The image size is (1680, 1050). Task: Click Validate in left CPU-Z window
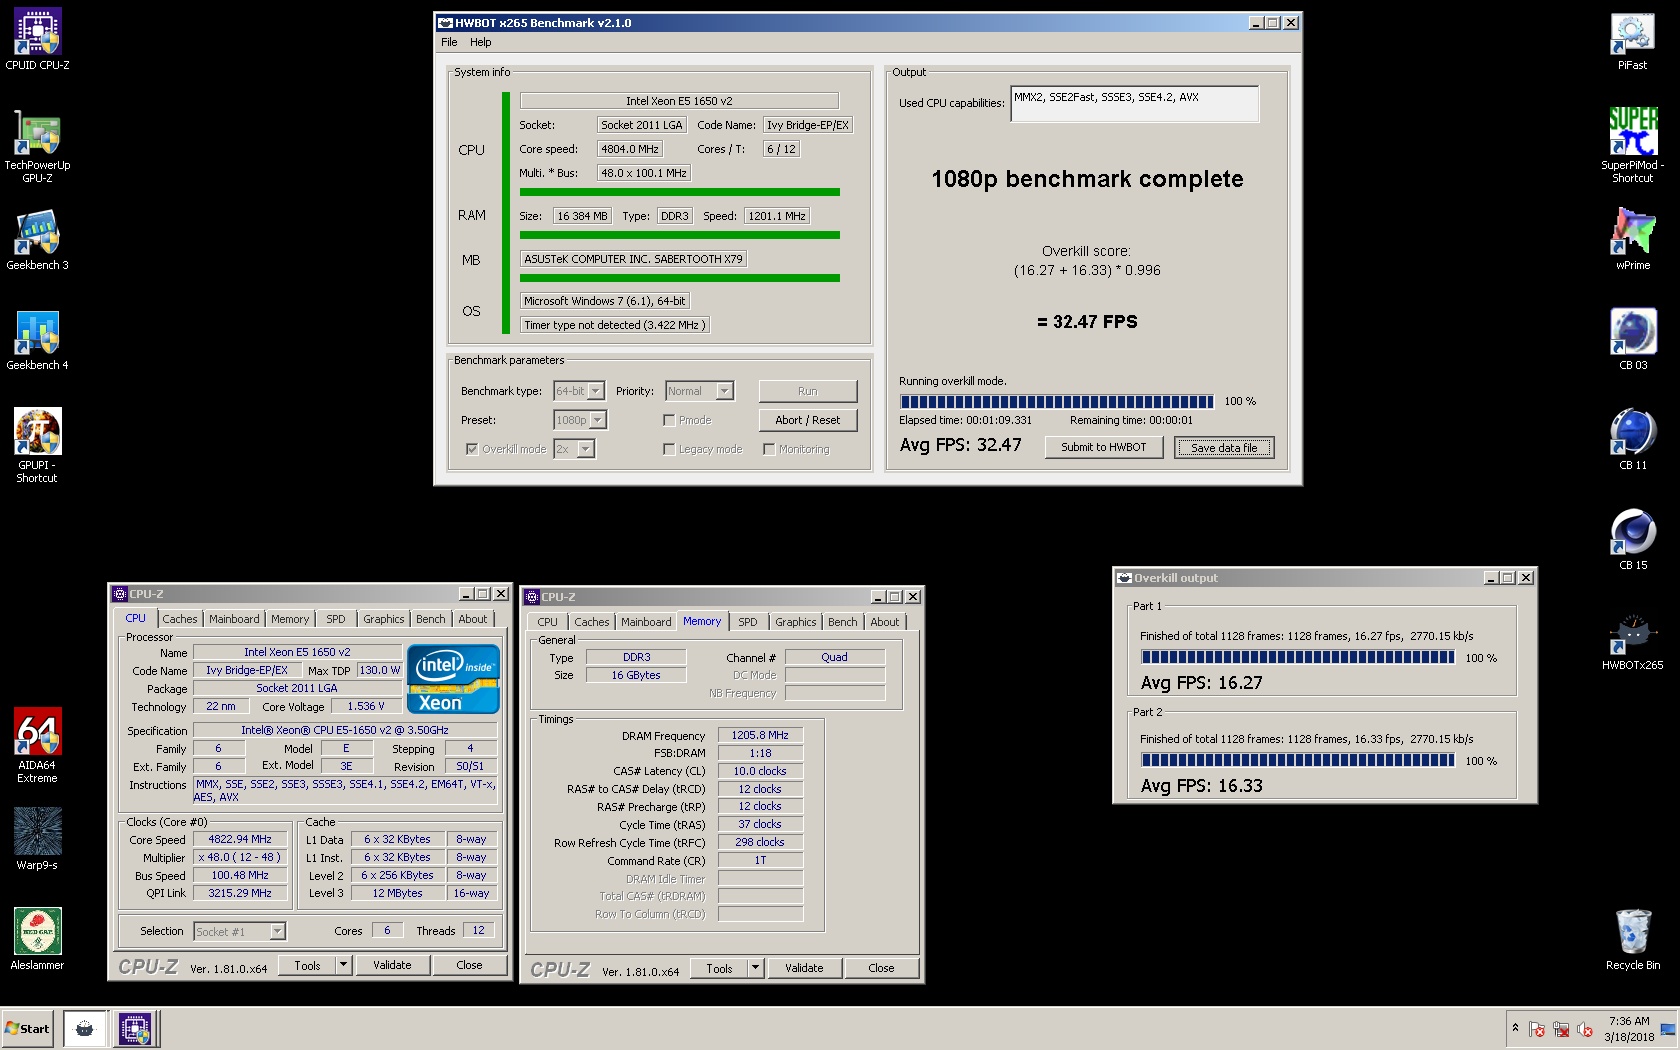(x=392, y=965)
